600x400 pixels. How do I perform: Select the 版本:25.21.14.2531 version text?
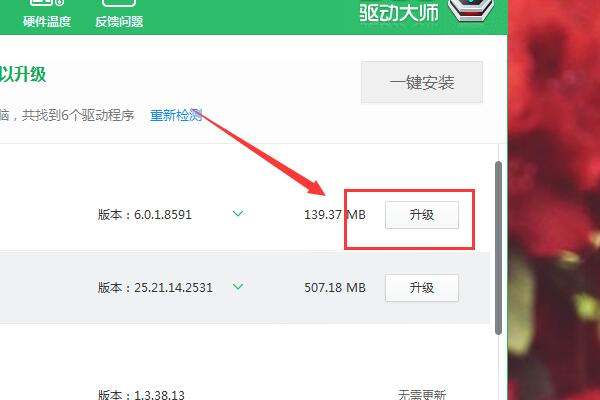[x=155, y=287]
